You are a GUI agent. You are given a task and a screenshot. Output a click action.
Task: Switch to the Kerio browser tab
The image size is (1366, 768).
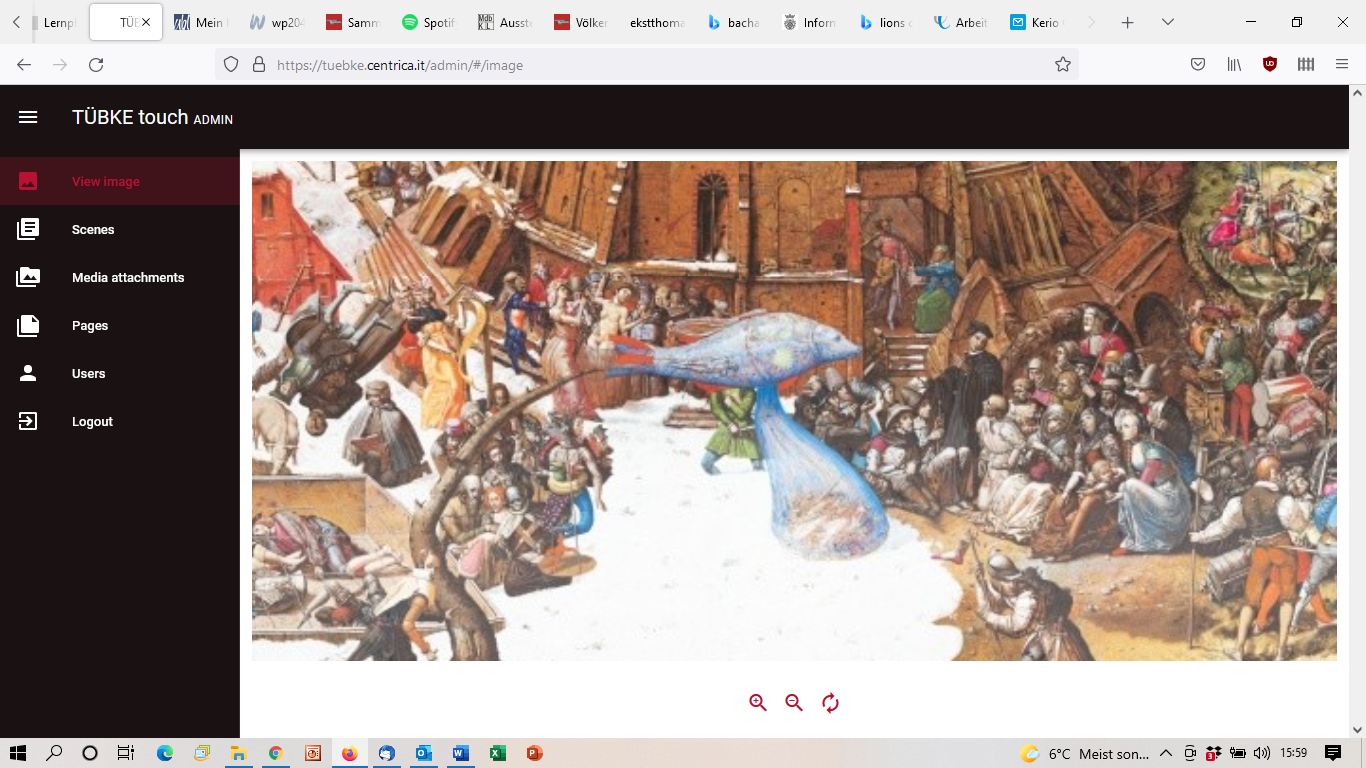pyautogui.click(x=1036, y=22)
